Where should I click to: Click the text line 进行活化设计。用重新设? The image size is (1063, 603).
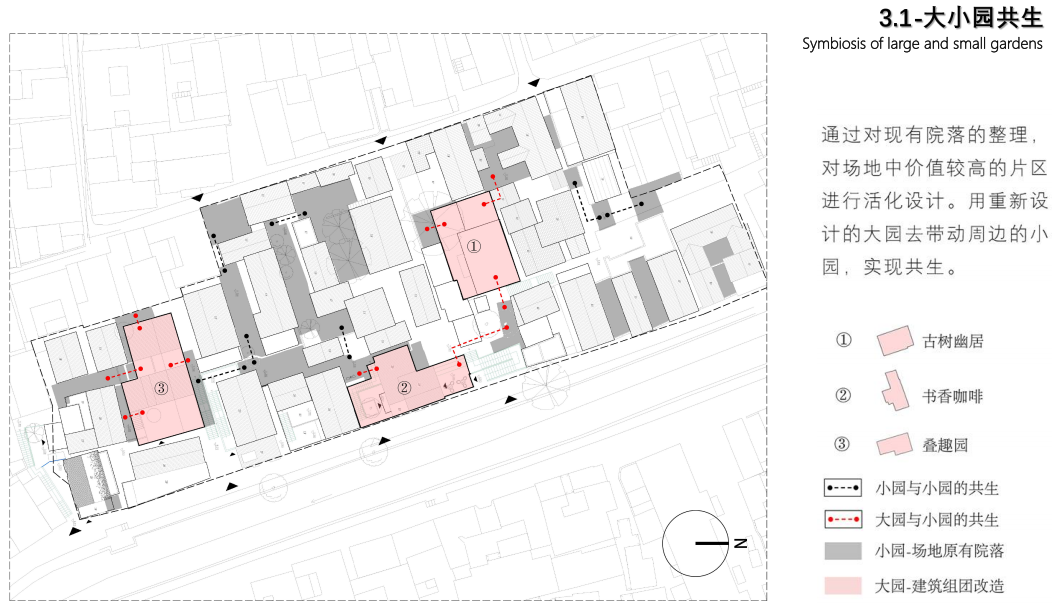point(935,201)
